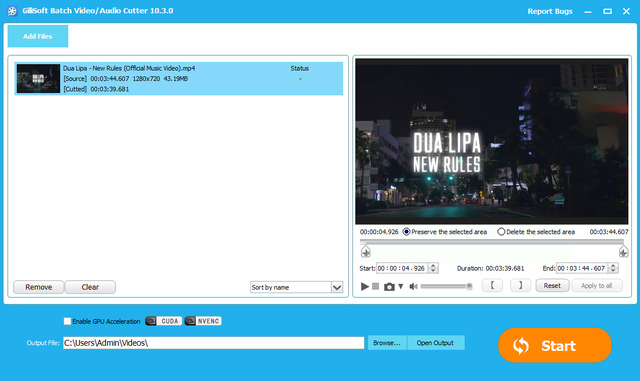Click the Cutted 00:03:39.681 entry
The height and width of the screenshot is (381, 640).
(96, 89)
